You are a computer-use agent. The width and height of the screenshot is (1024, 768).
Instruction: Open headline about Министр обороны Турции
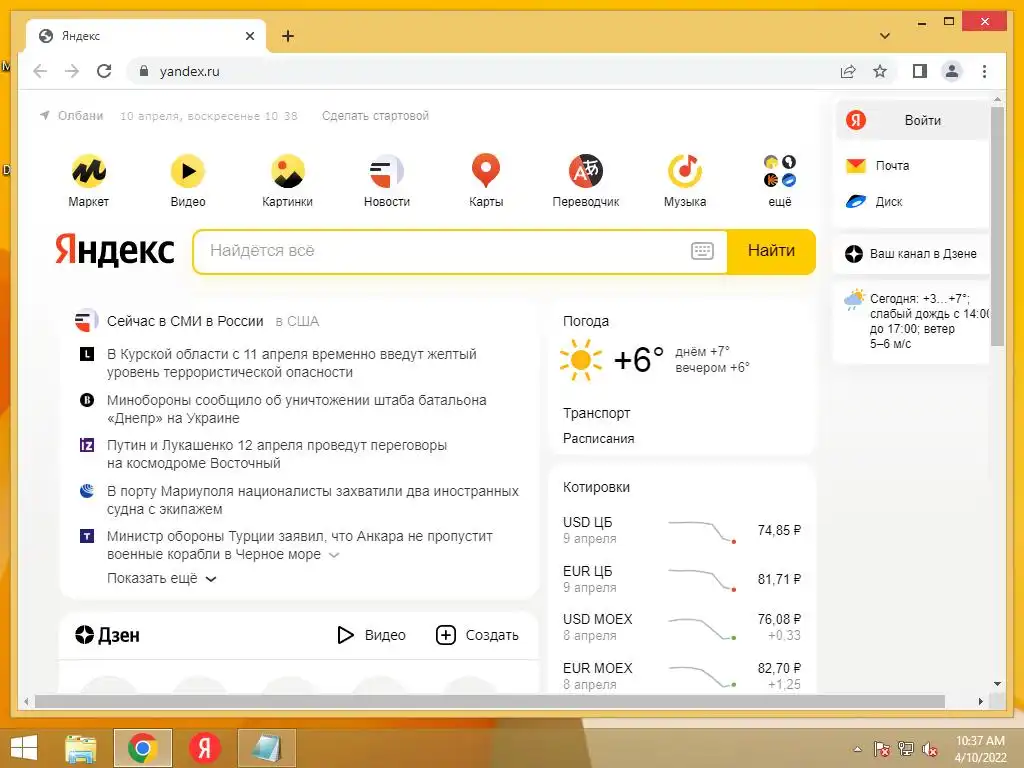point(300,545)
